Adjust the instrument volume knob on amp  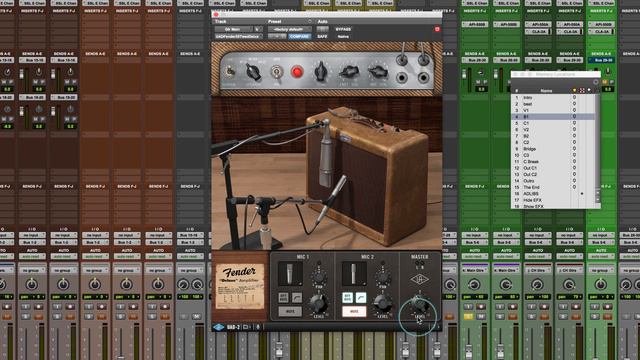tap(349, 72)
